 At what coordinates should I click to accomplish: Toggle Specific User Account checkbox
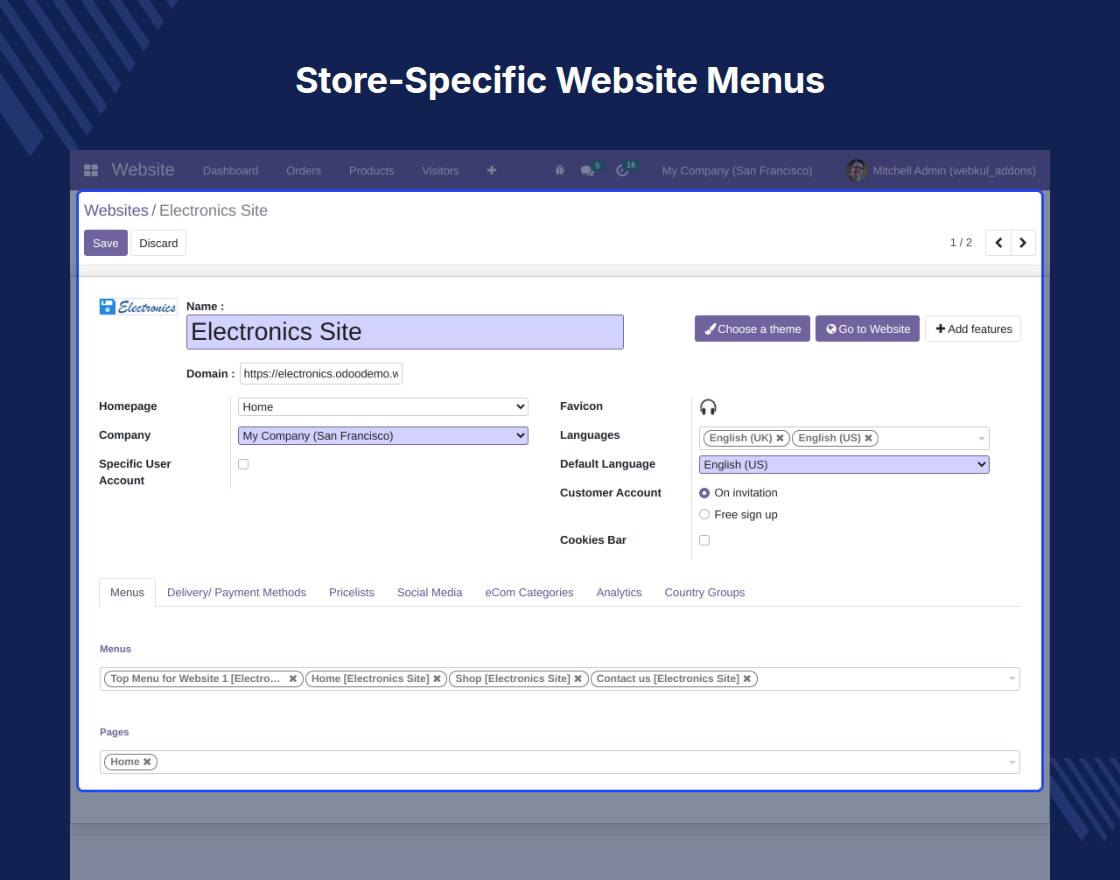[244, 464]
